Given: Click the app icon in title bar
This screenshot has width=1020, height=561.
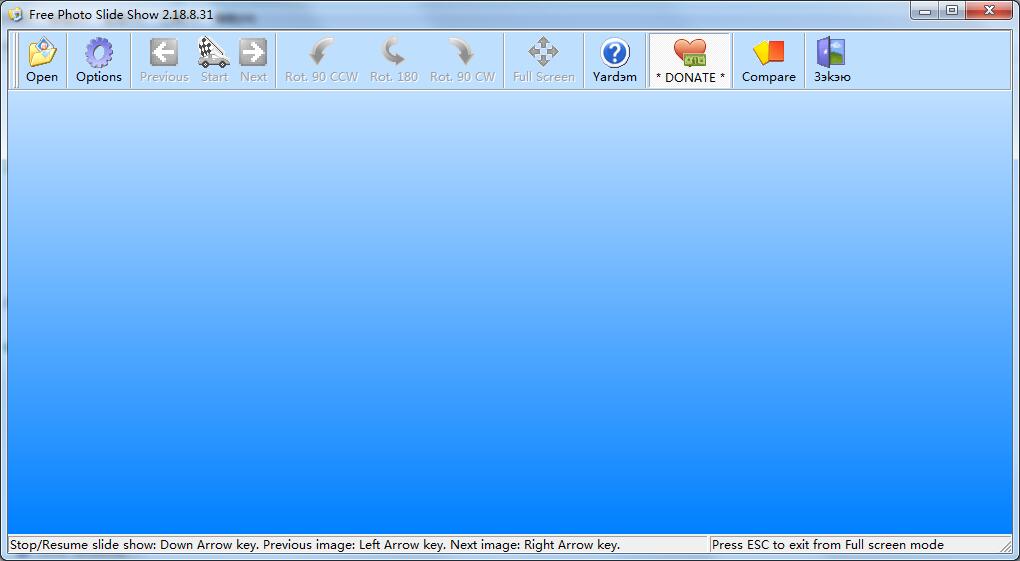Looking at the screenshot, I should 15,14.
